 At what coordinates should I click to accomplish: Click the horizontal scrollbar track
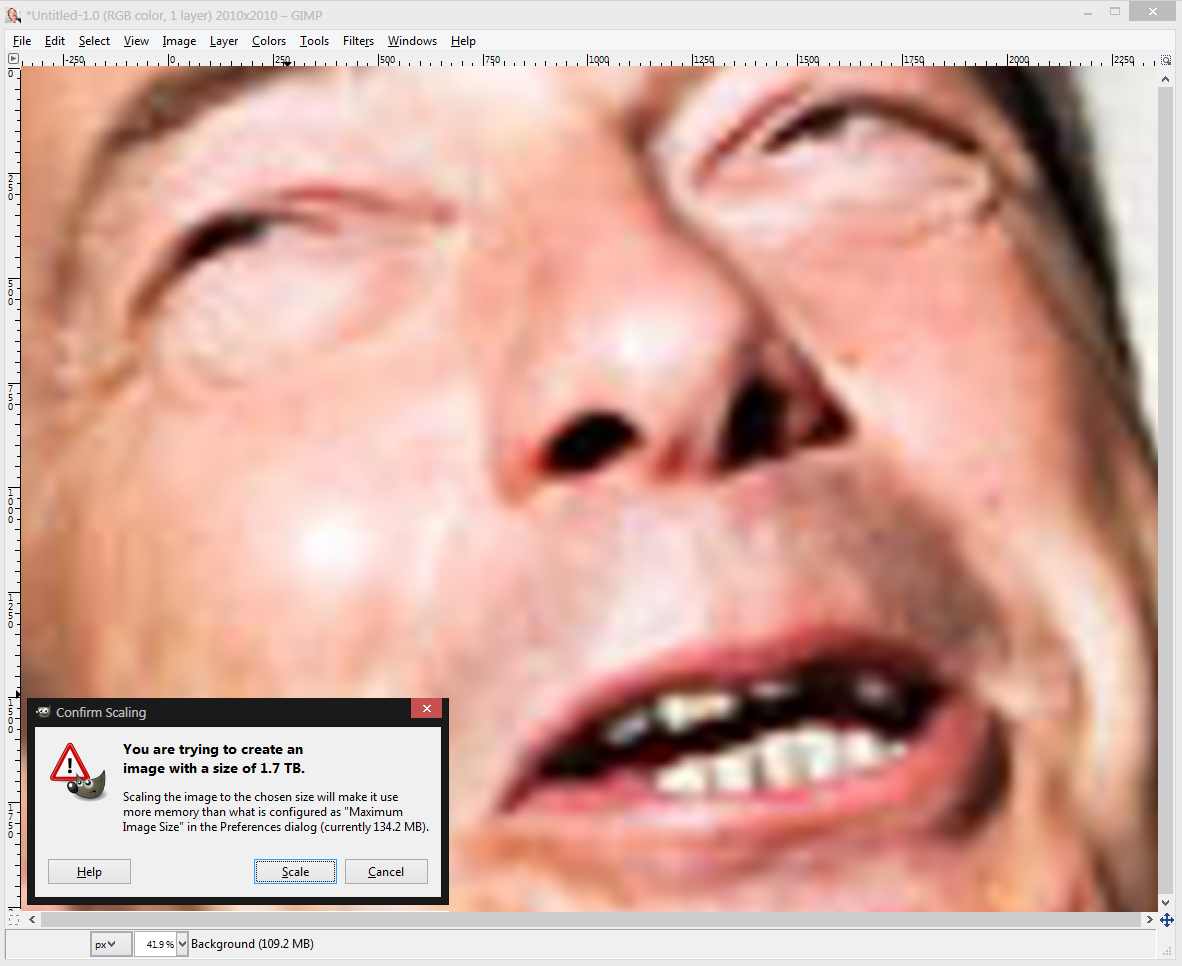coord(590,920)
